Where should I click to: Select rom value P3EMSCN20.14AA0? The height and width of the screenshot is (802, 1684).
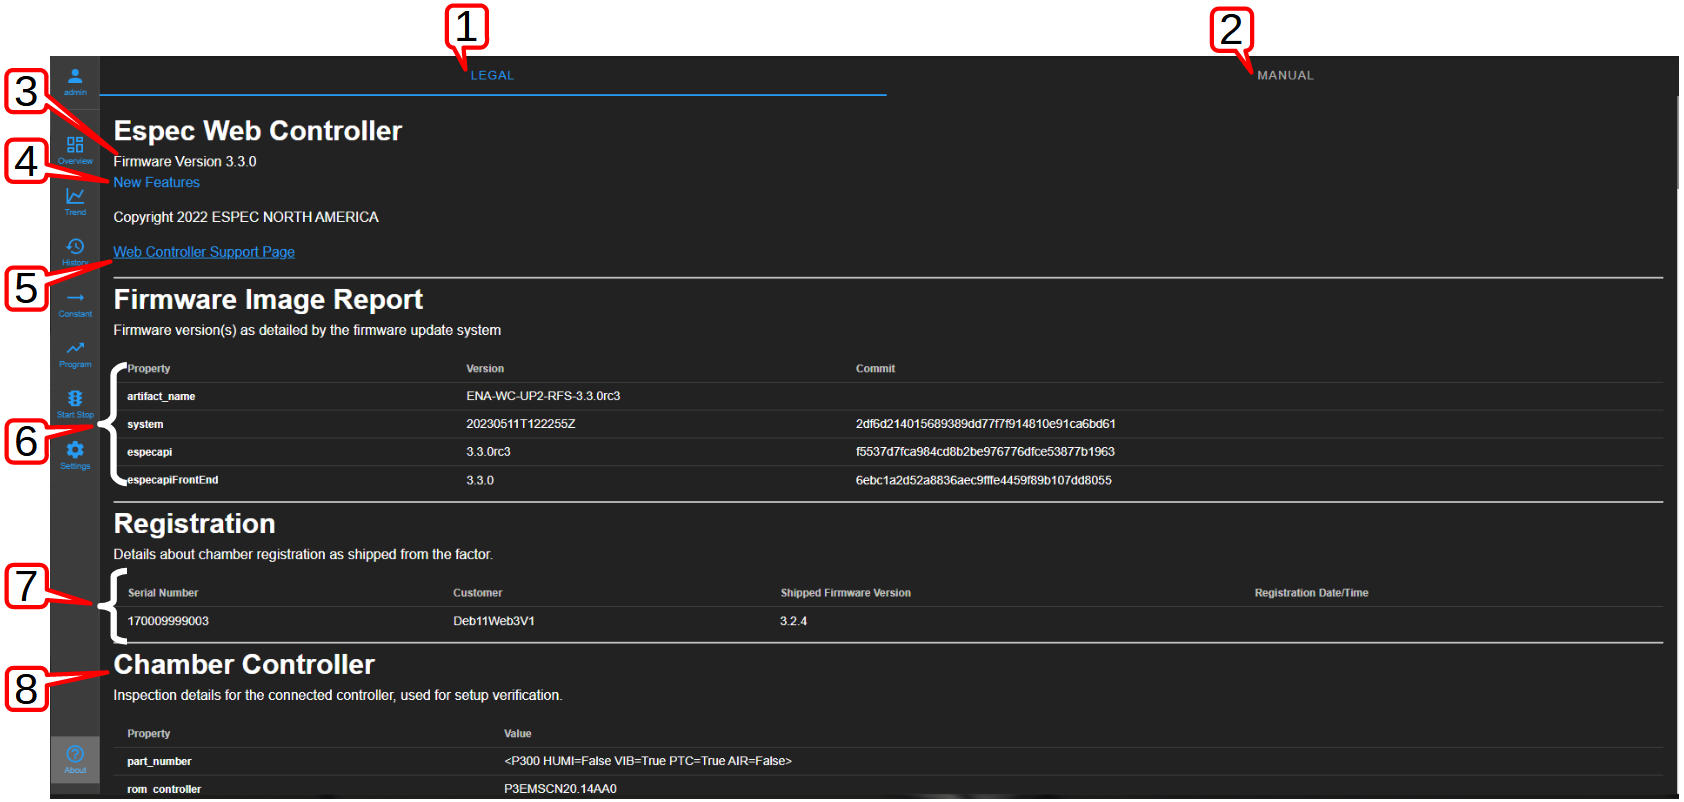pyautogui.click(x=560, y=789)
